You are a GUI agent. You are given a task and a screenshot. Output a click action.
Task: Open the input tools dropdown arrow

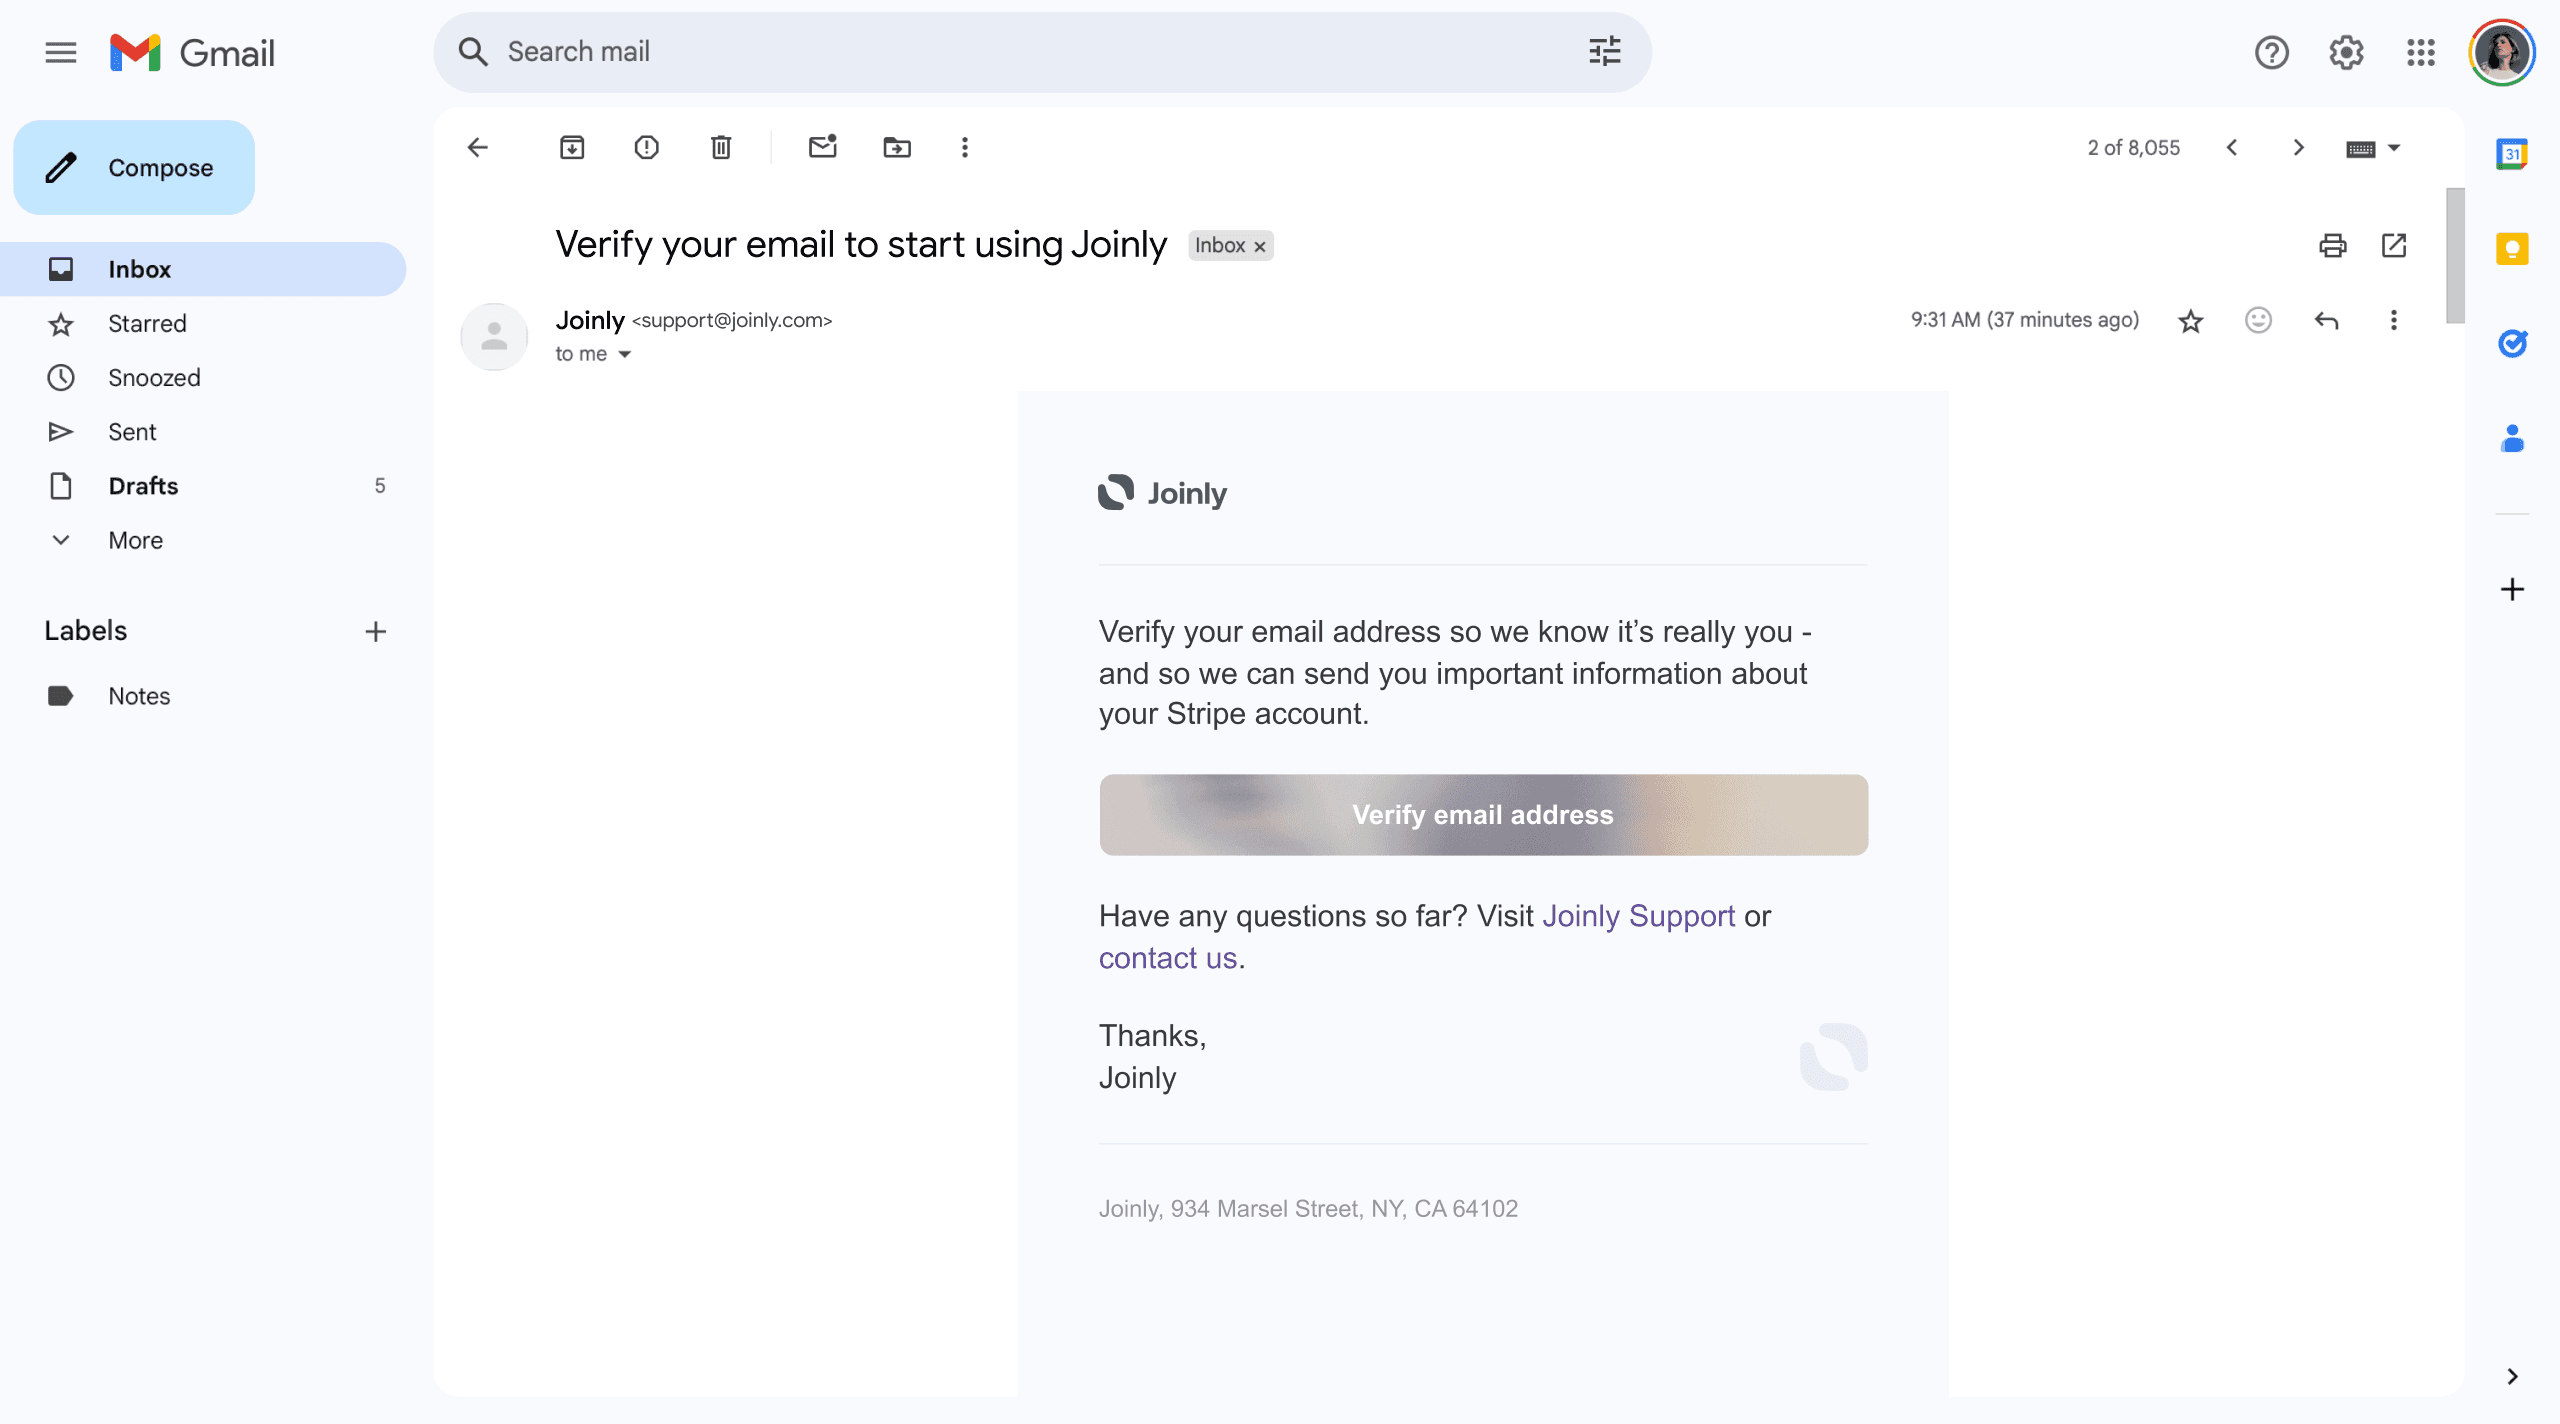(x=2394, y=148)
